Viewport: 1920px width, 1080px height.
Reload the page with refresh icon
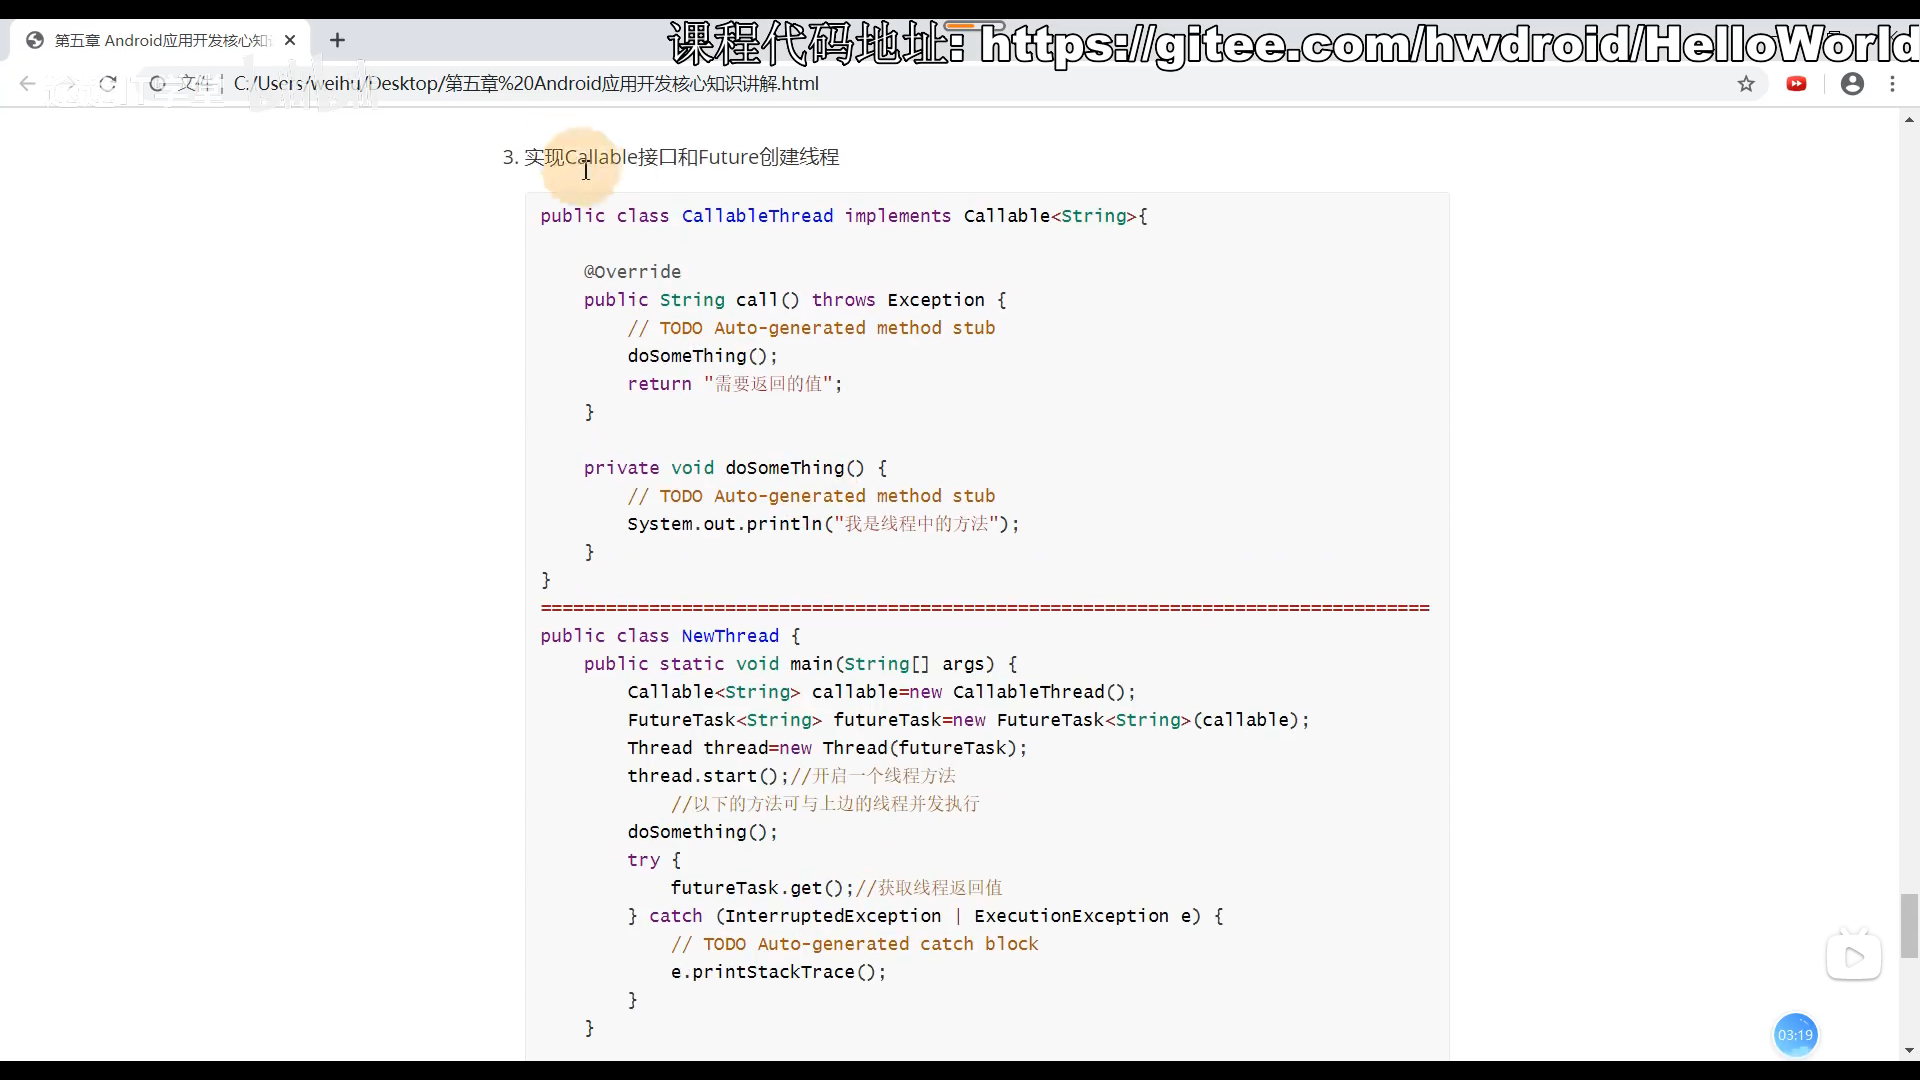[108, 84]
